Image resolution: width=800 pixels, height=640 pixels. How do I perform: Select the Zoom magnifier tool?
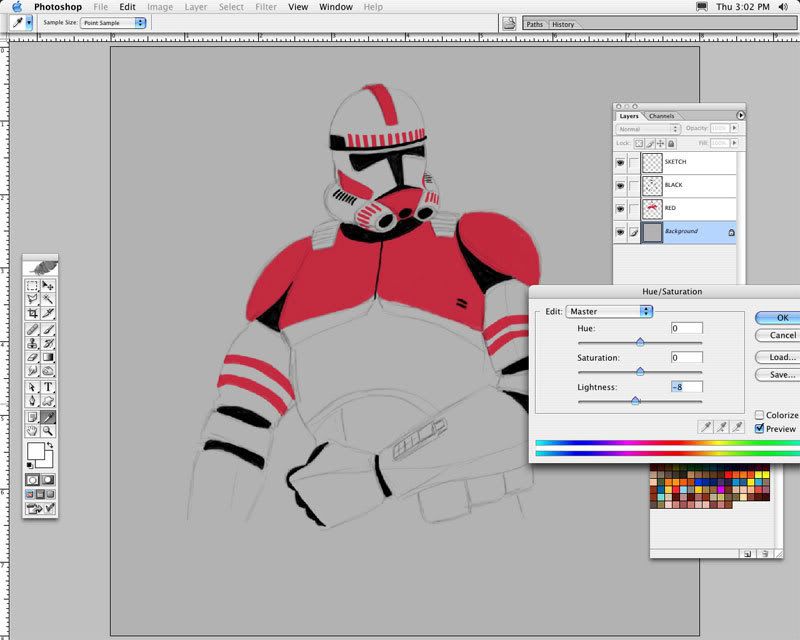48,431
